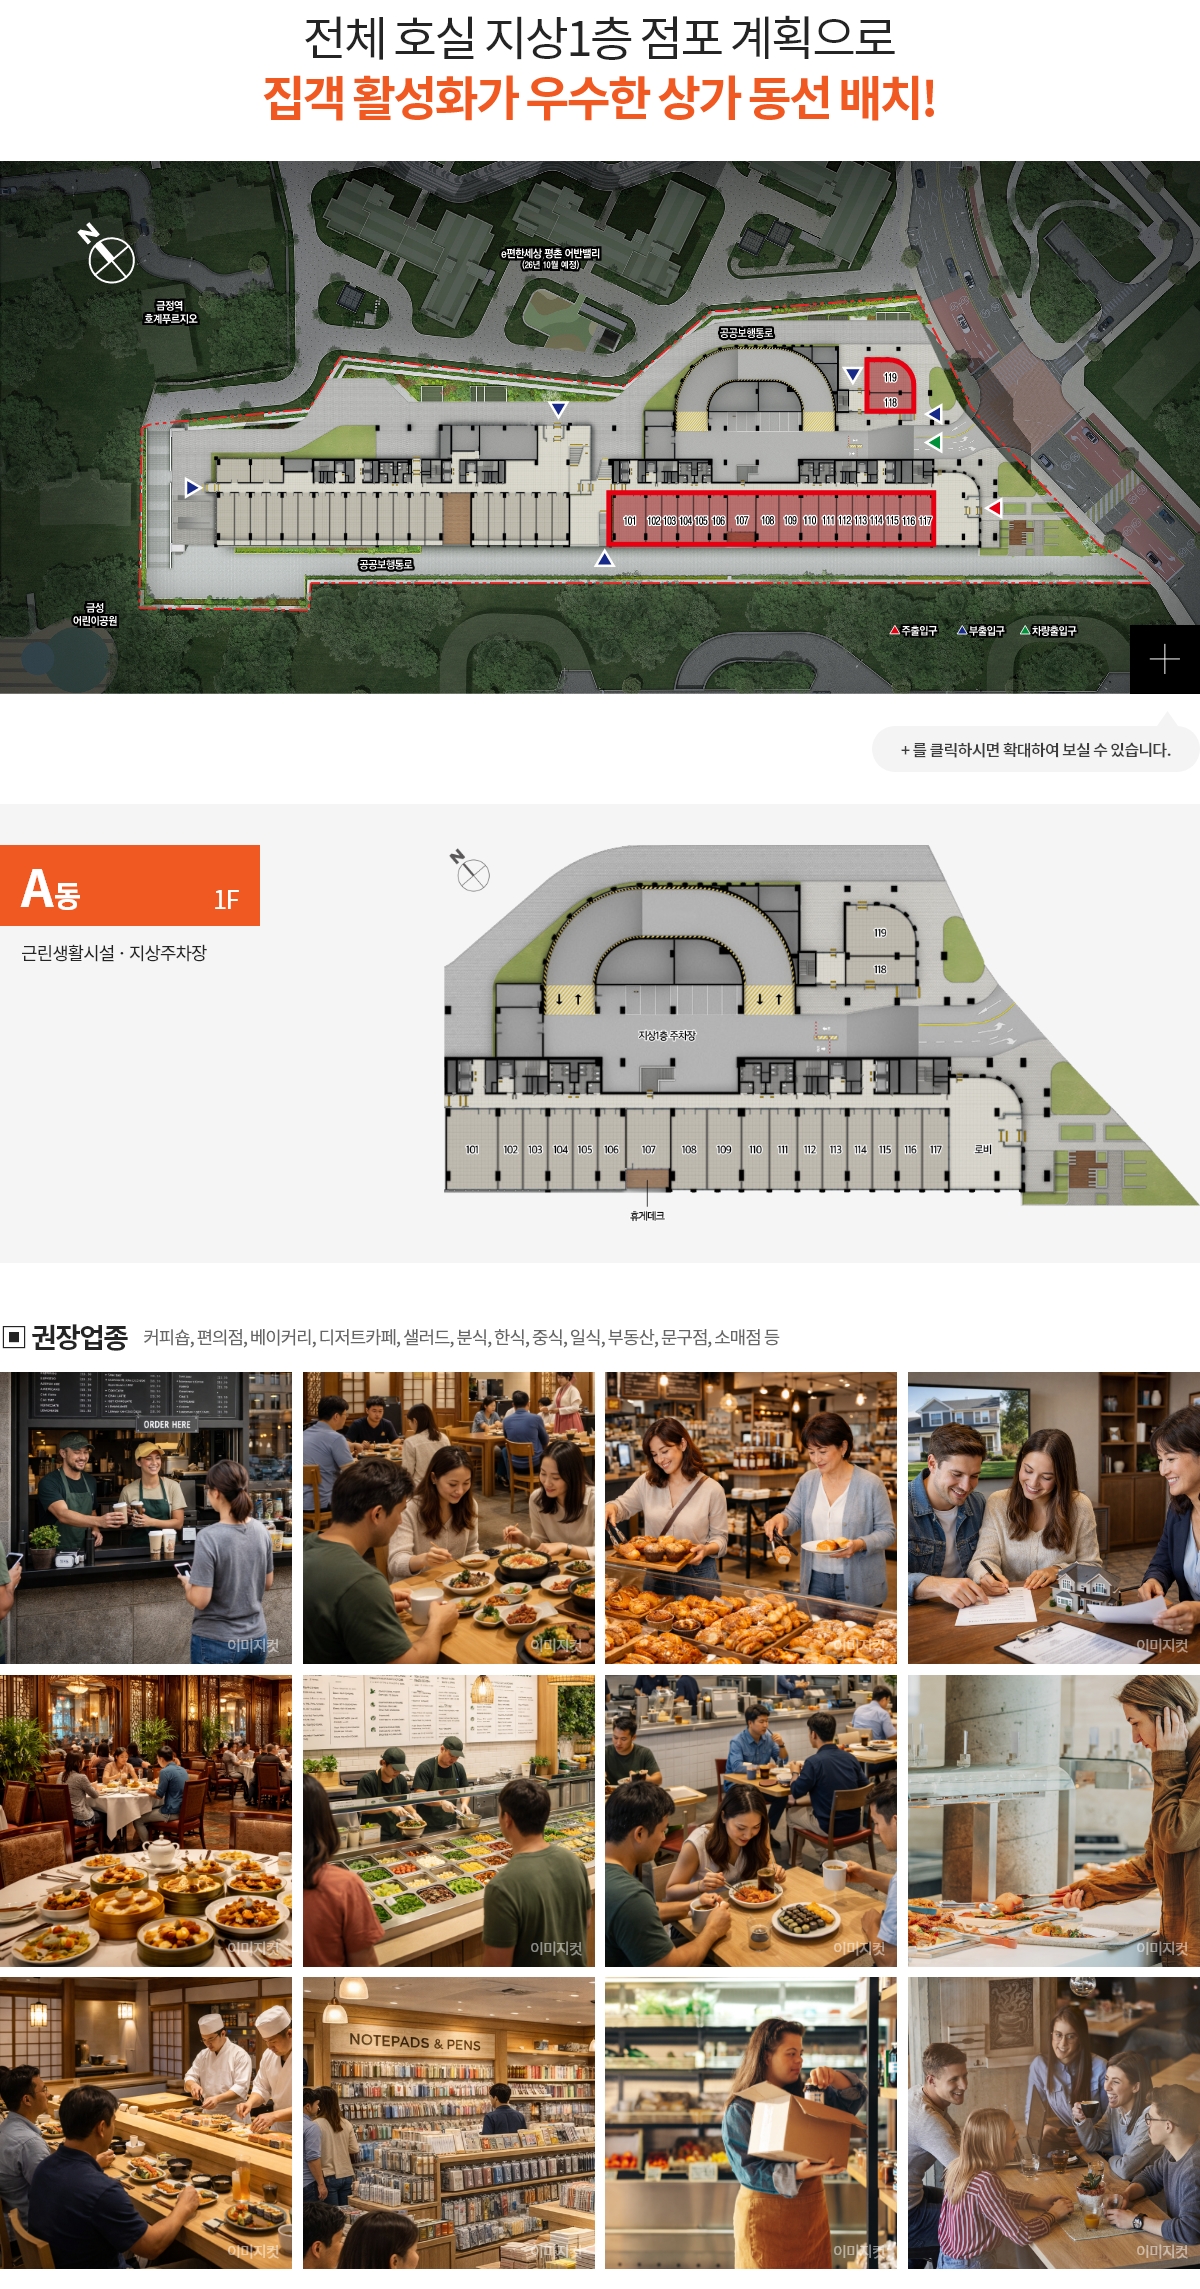Image resolution: width=1200 pixels, height=2289 pixels.
Task: Open the salad bar counter photo
Action: pyautogui.click(x=448, y=1821)
